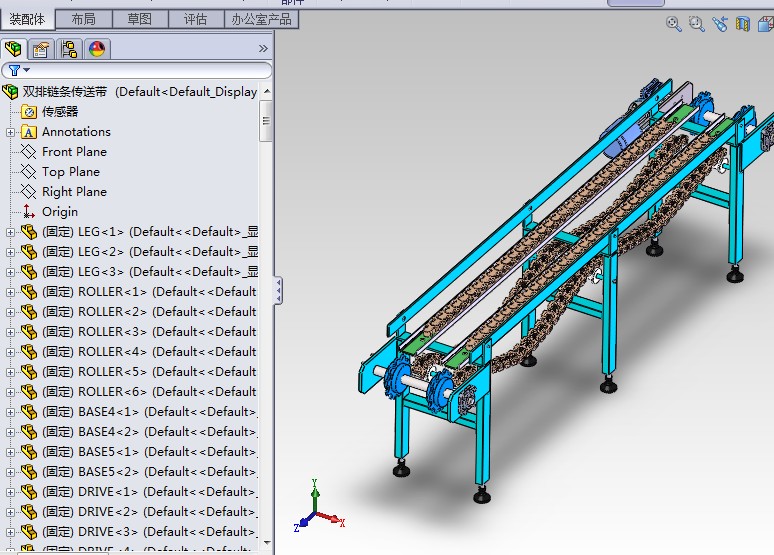Expand manager tabs with double chevron
774x555 pixels.
coord(263,48)
